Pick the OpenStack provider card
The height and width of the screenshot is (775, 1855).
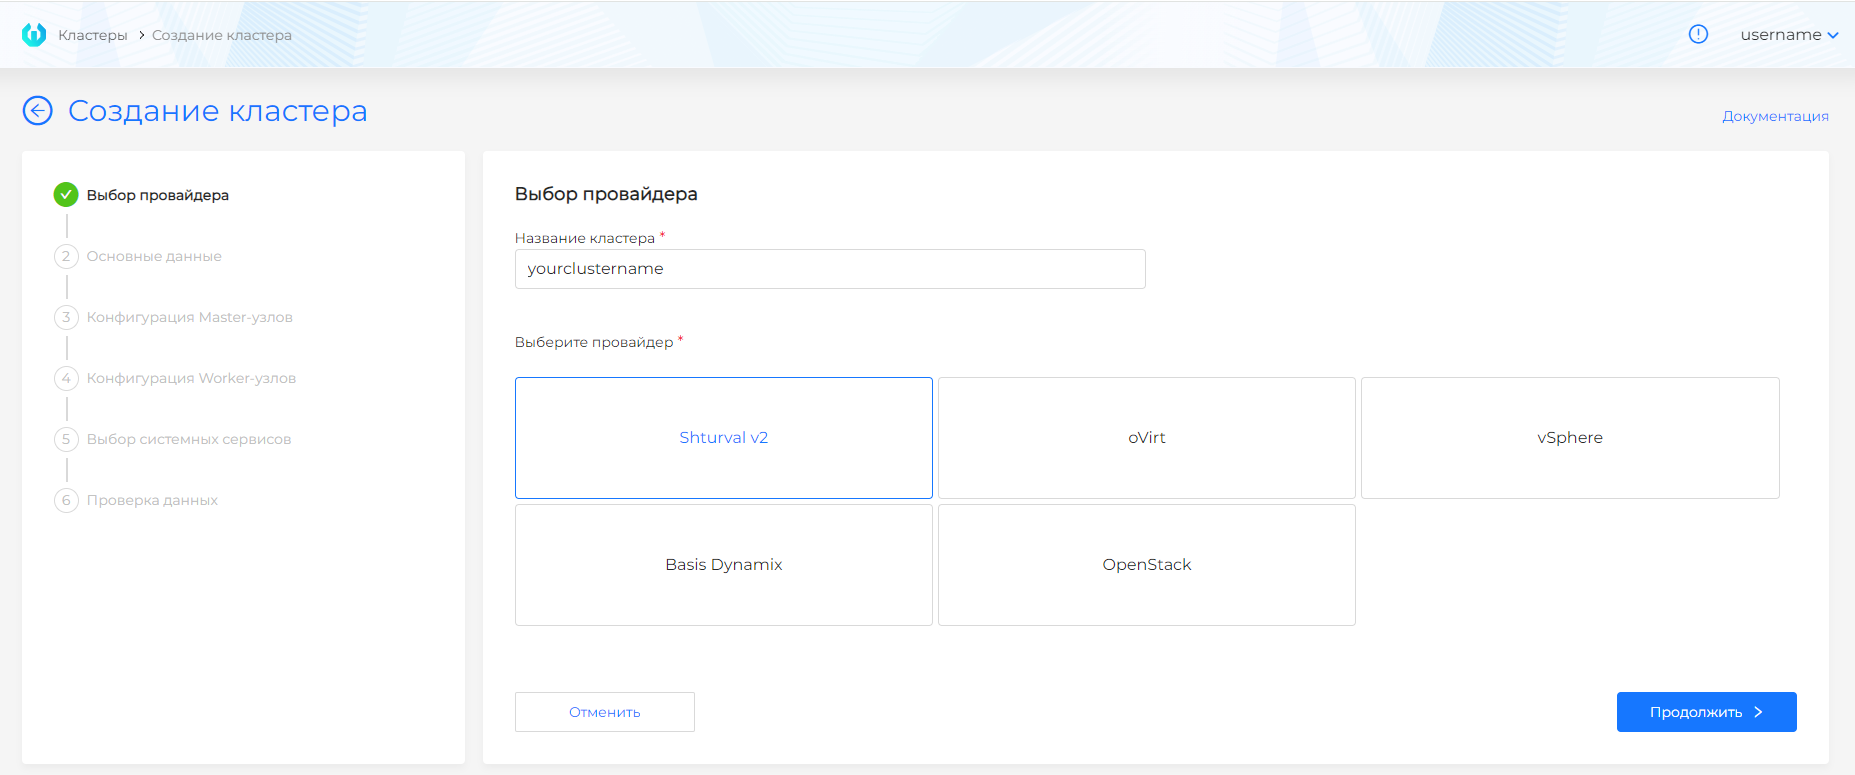pyautogui.click(x=1146, y=565)
